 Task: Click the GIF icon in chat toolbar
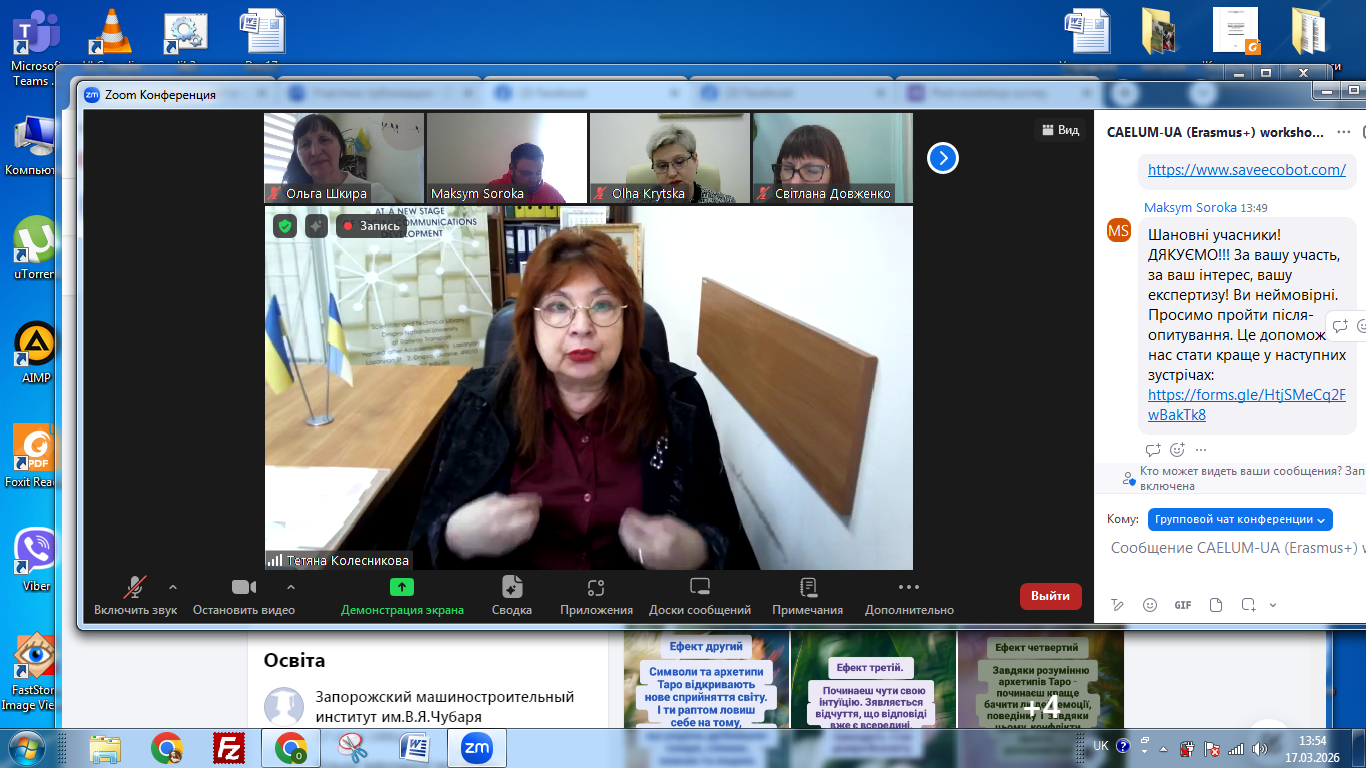[x=1183, y=605]
